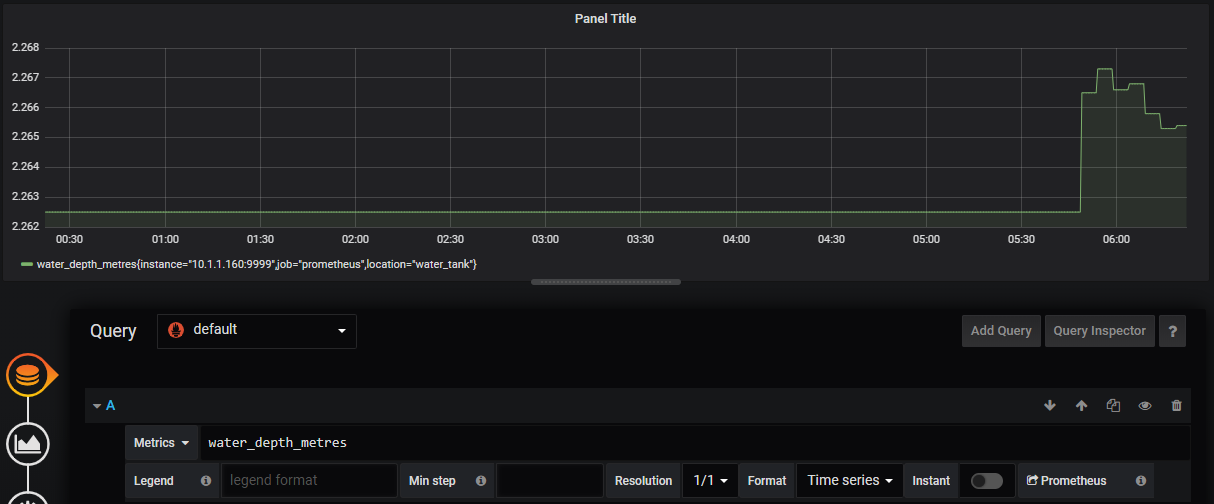Hide query A using the eye icon
1214x504 pixels.
(1145, 405)
